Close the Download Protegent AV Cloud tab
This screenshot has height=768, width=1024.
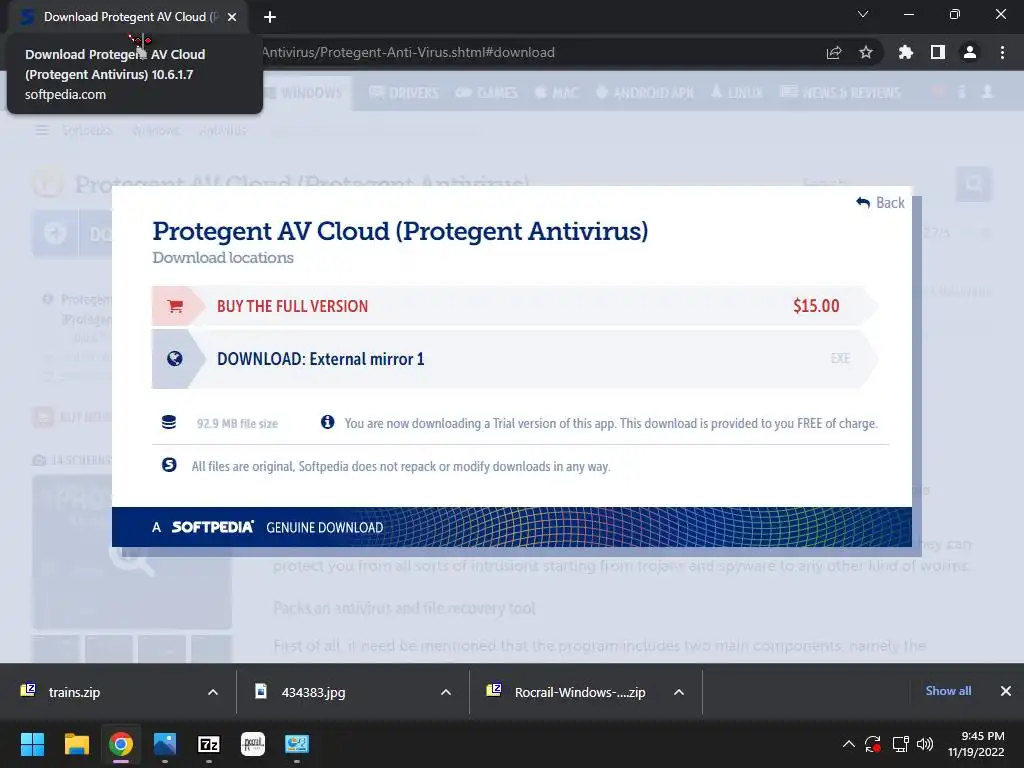click(x=232, y=17)
